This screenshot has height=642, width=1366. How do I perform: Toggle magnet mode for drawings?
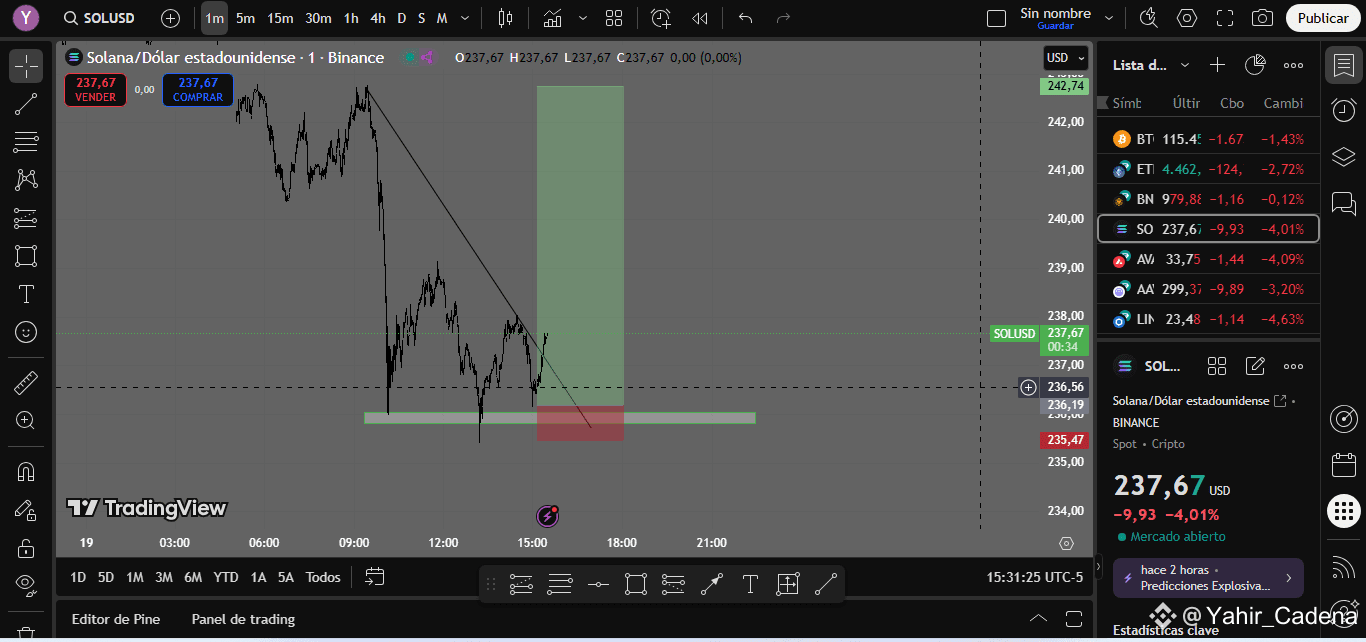26,472
